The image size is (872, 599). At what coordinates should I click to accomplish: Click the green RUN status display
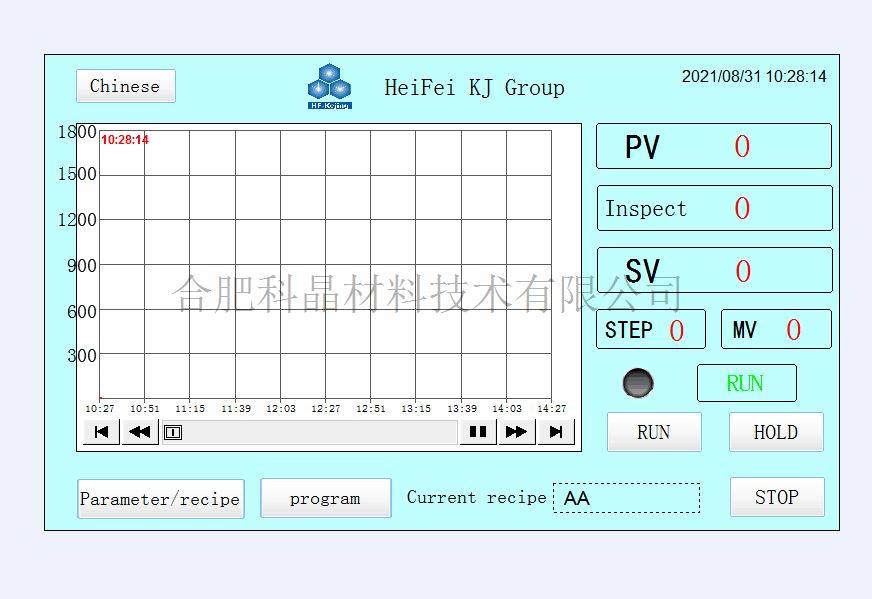(746, 383)
